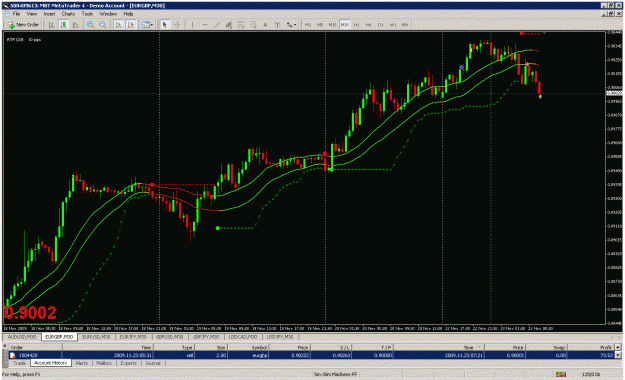Sort history by Type column header
This screenshot has height=380, width=625.
[174, 347]
